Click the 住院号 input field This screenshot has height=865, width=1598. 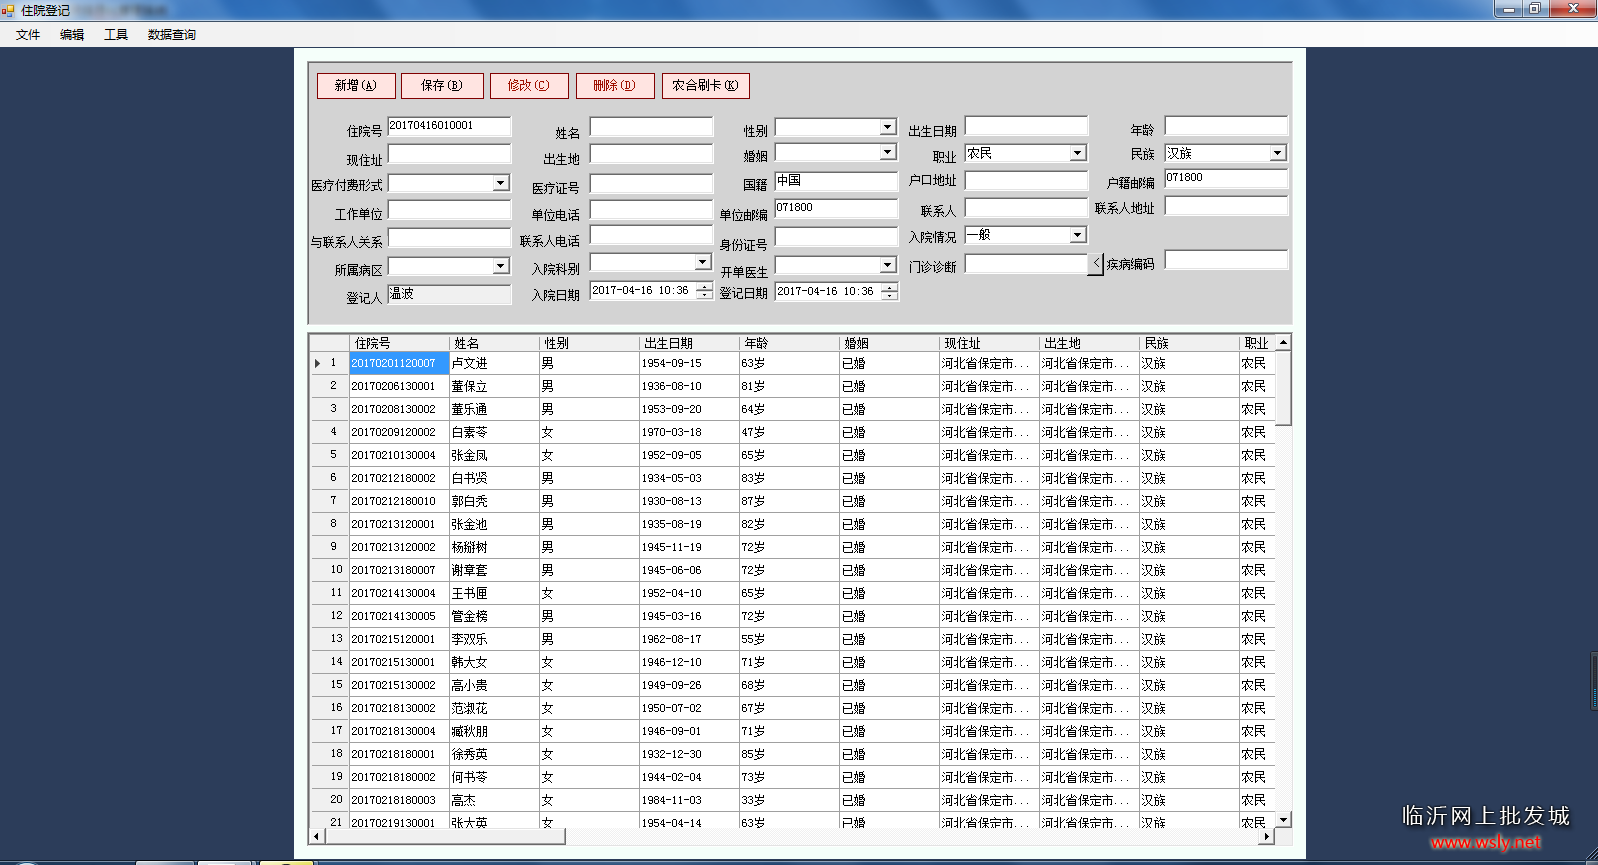[449, 126]
